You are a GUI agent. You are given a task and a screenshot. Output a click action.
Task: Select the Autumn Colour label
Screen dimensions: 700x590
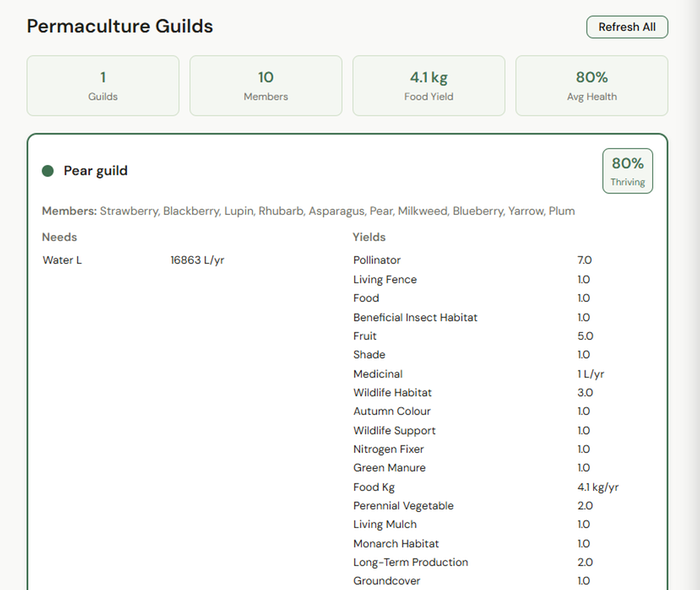point(392,411)
